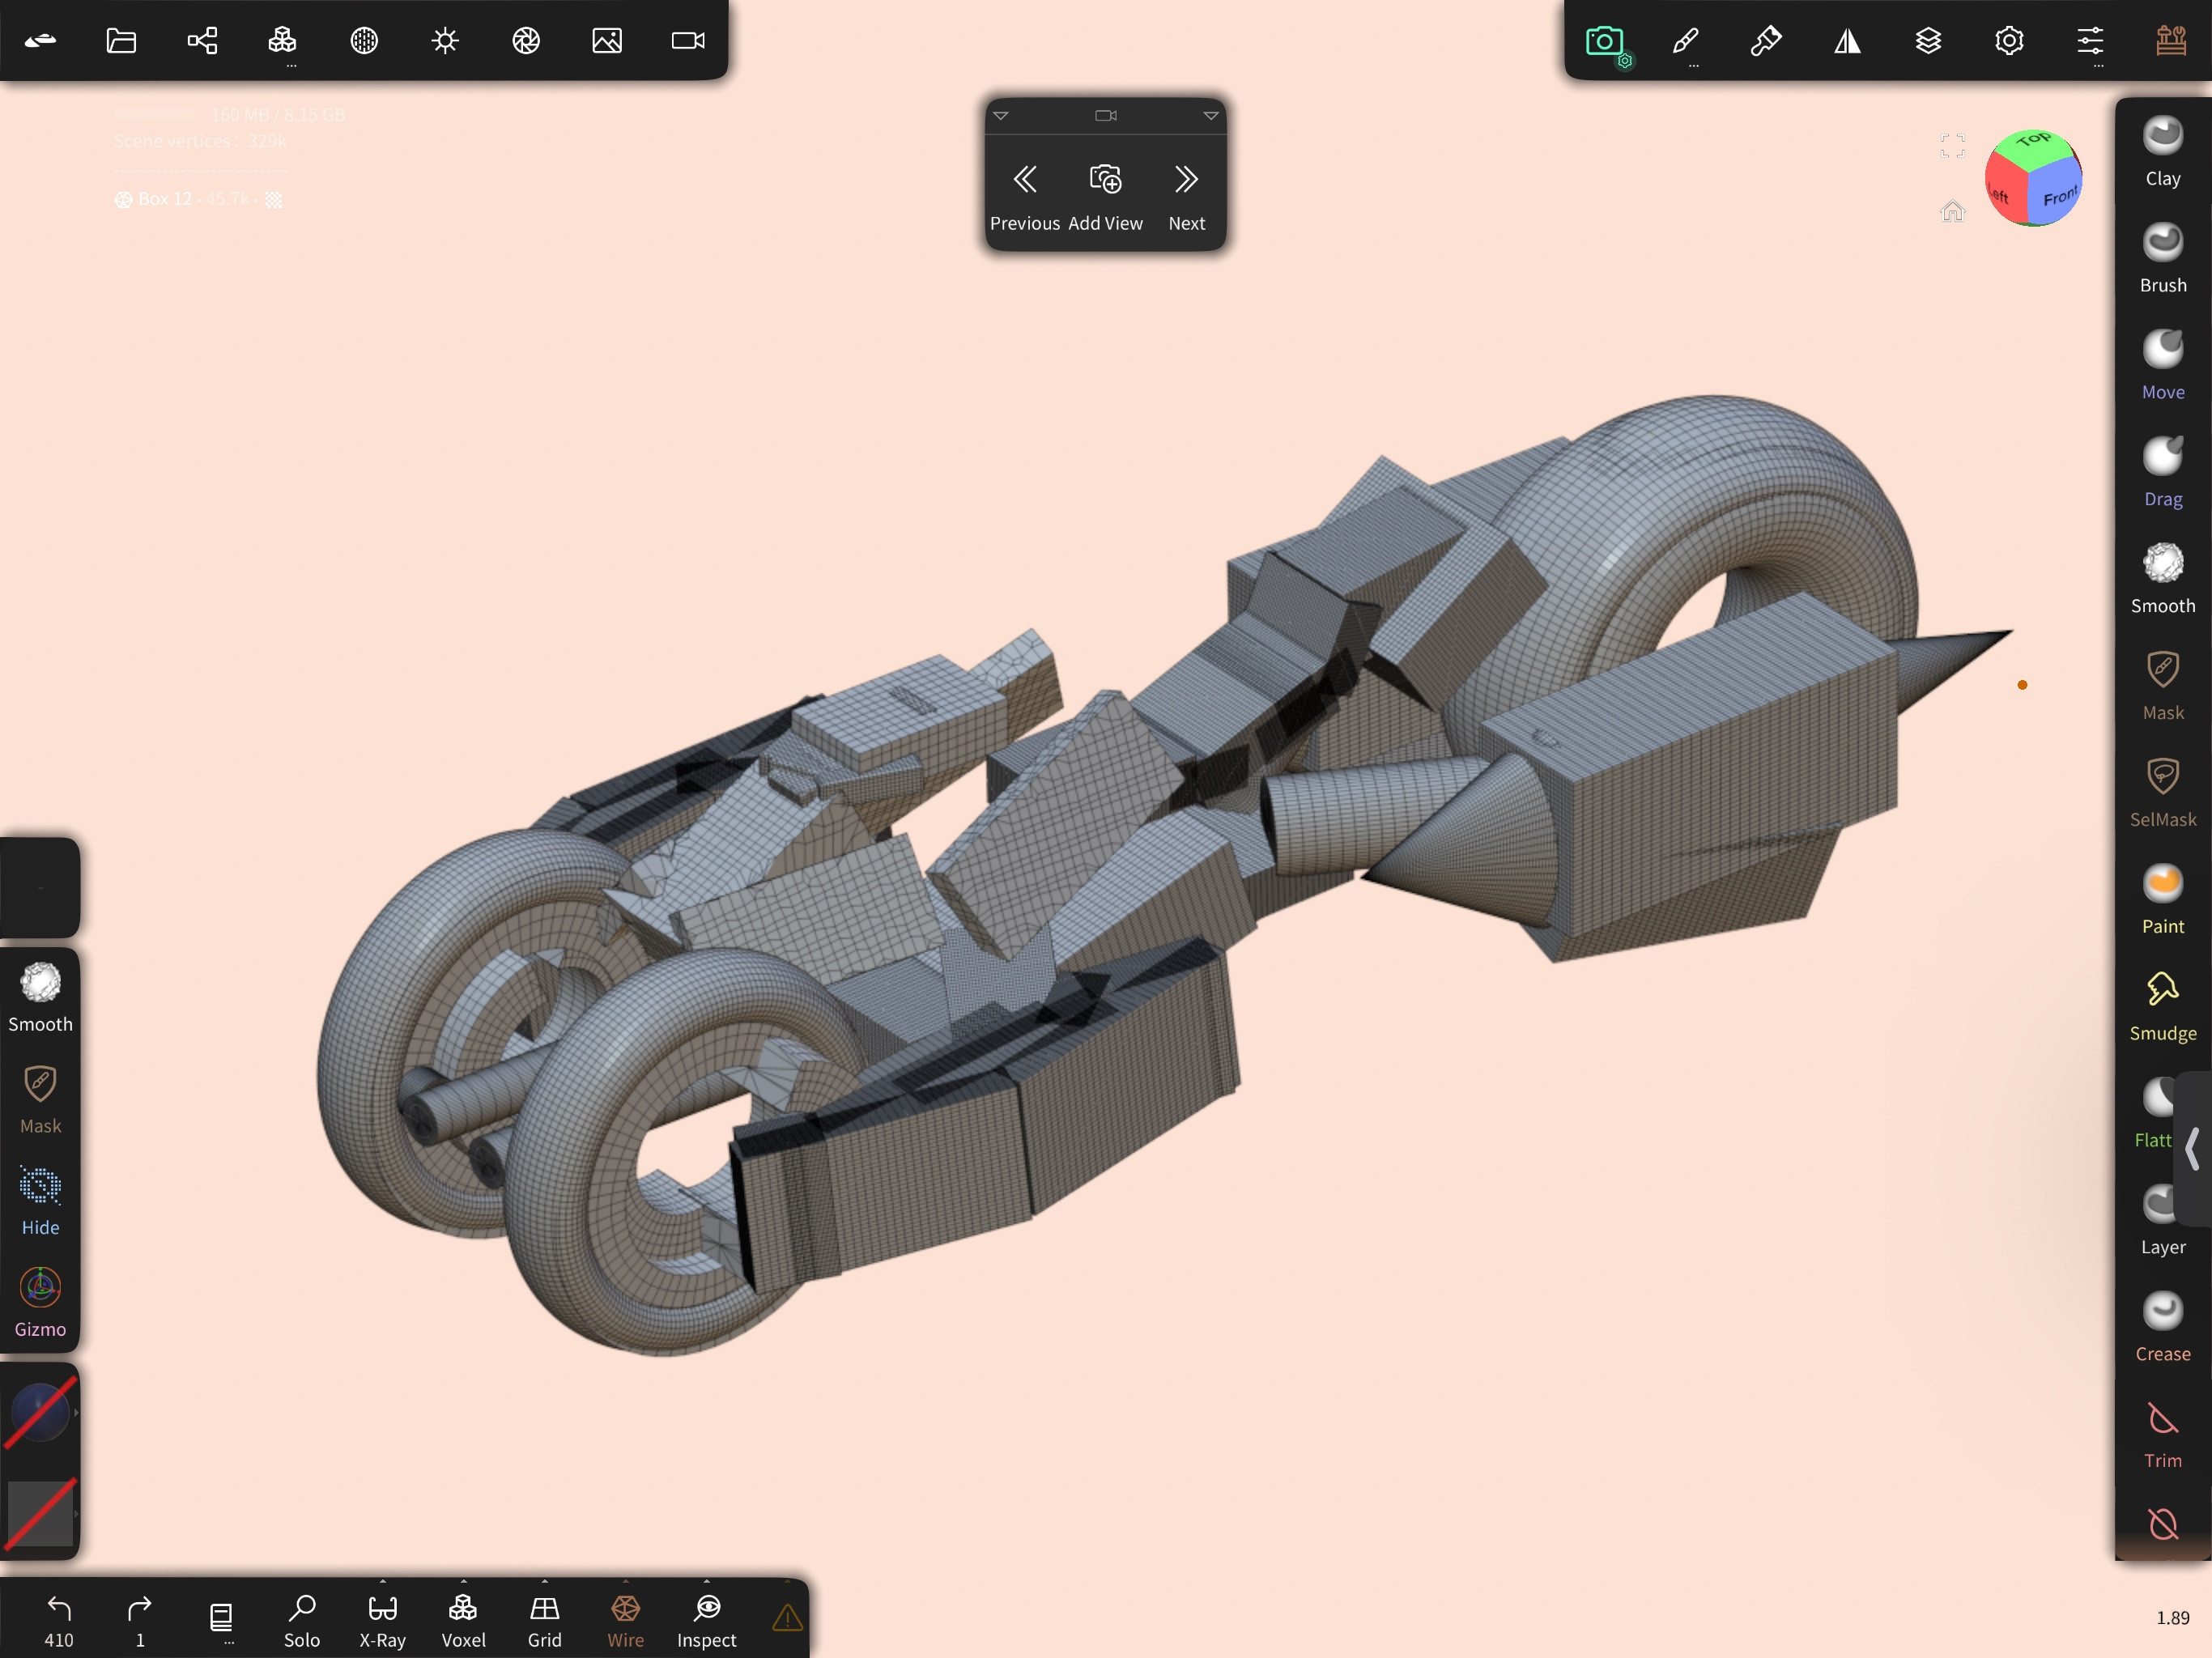Image resolution: width=2212 pixels, height=1658 pixels.
Task: Expand the view panel left arrow
Action: click(x=1001, y=116)
